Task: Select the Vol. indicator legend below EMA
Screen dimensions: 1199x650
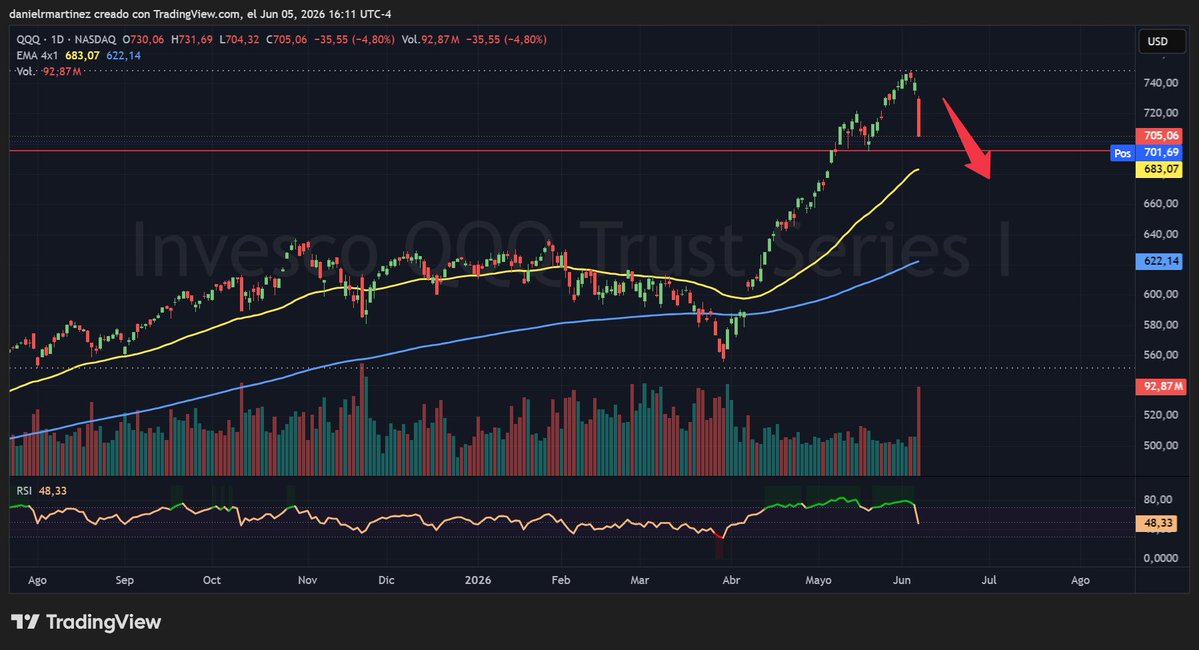Action: point(48,71)
